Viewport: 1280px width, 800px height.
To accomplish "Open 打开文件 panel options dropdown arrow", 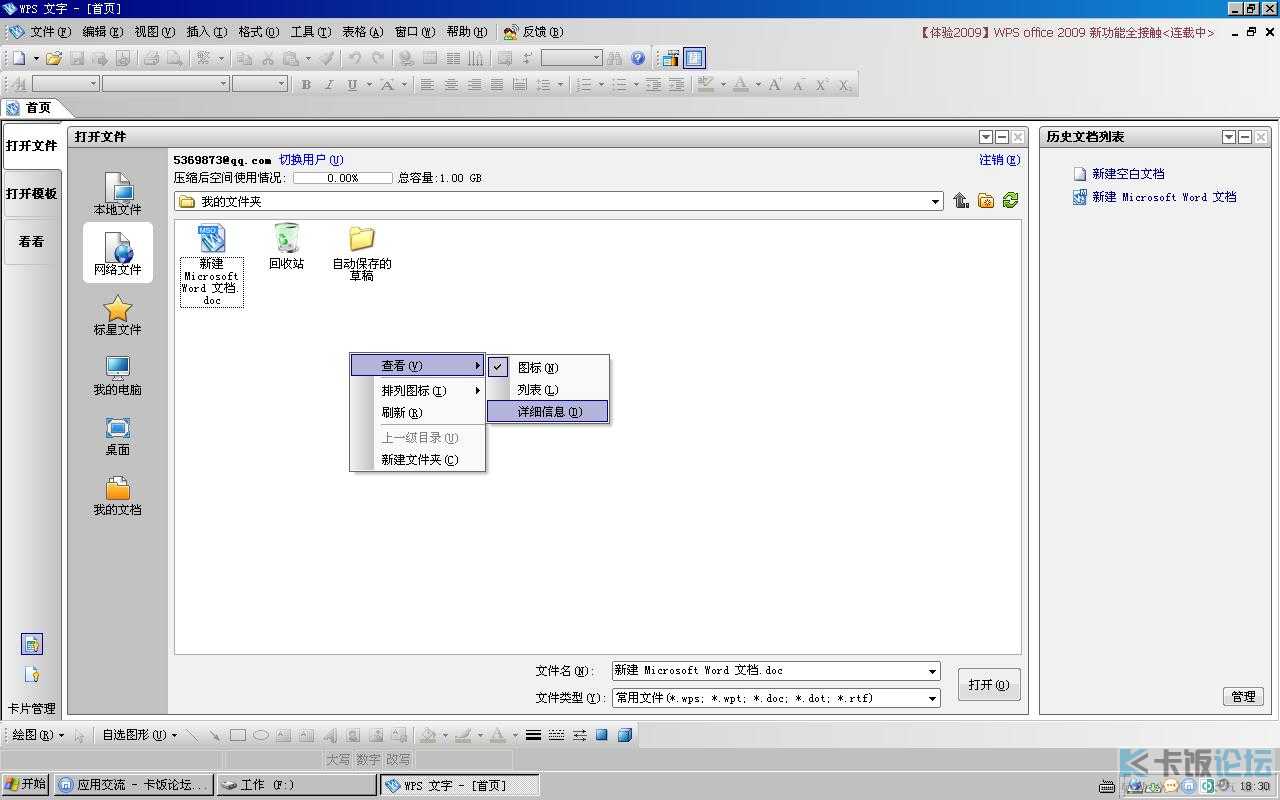I will (x=986, y=137).
